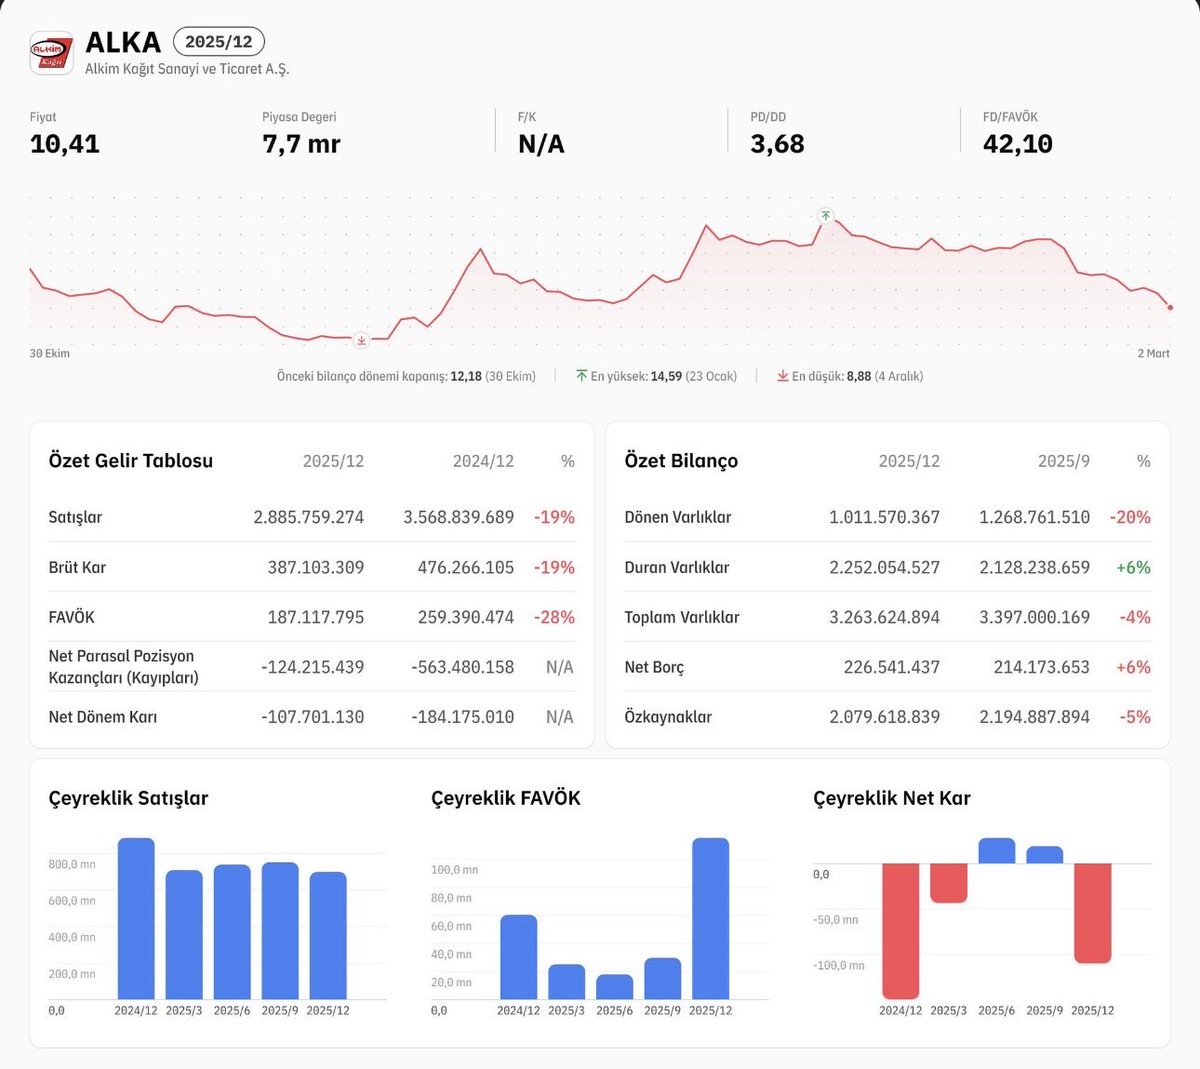The image size is (1200, 1069).
Task: Click the ALKA ticker title
Action: click(123, 42)
